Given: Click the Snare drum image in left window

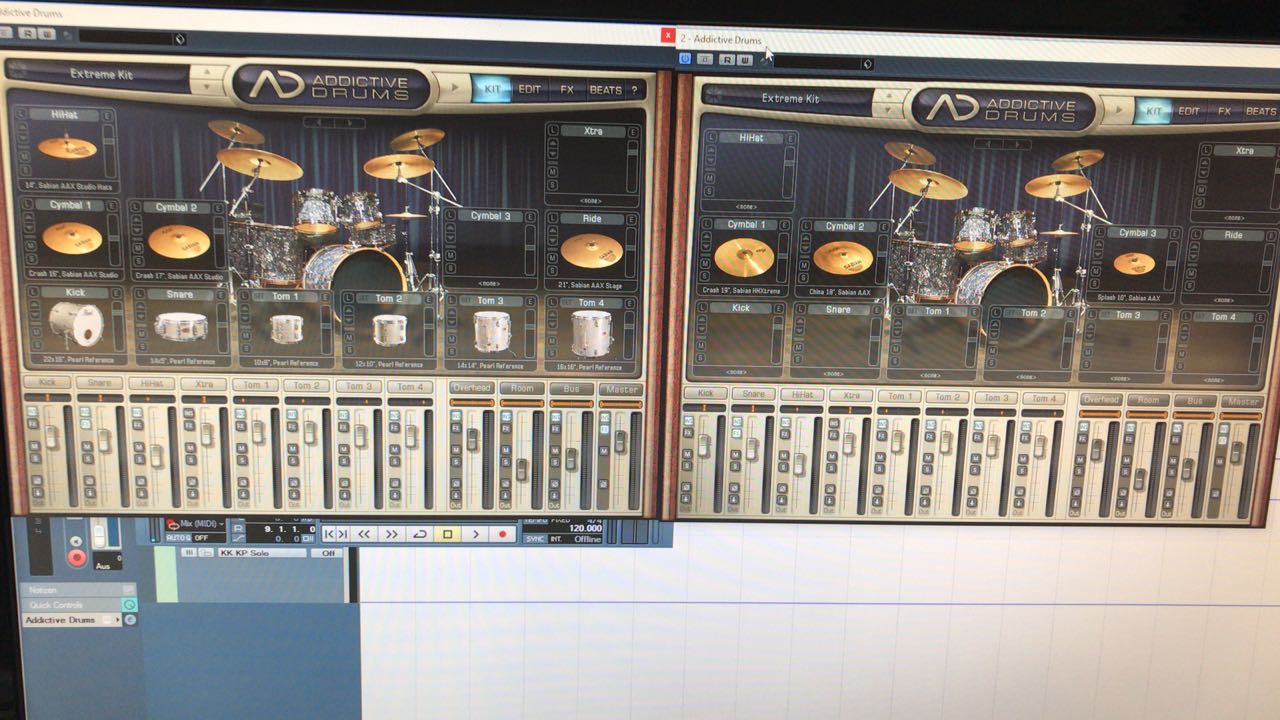Looking at the screenshot, I should pos(181,326).
